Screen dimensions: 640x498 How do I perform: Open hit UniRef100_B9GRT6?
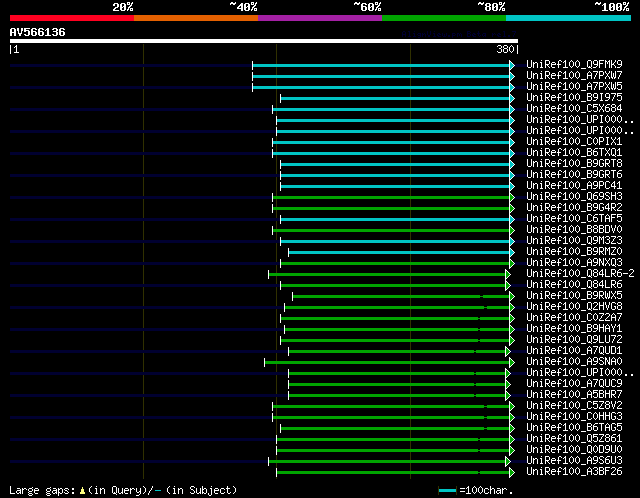coord(574,175)
